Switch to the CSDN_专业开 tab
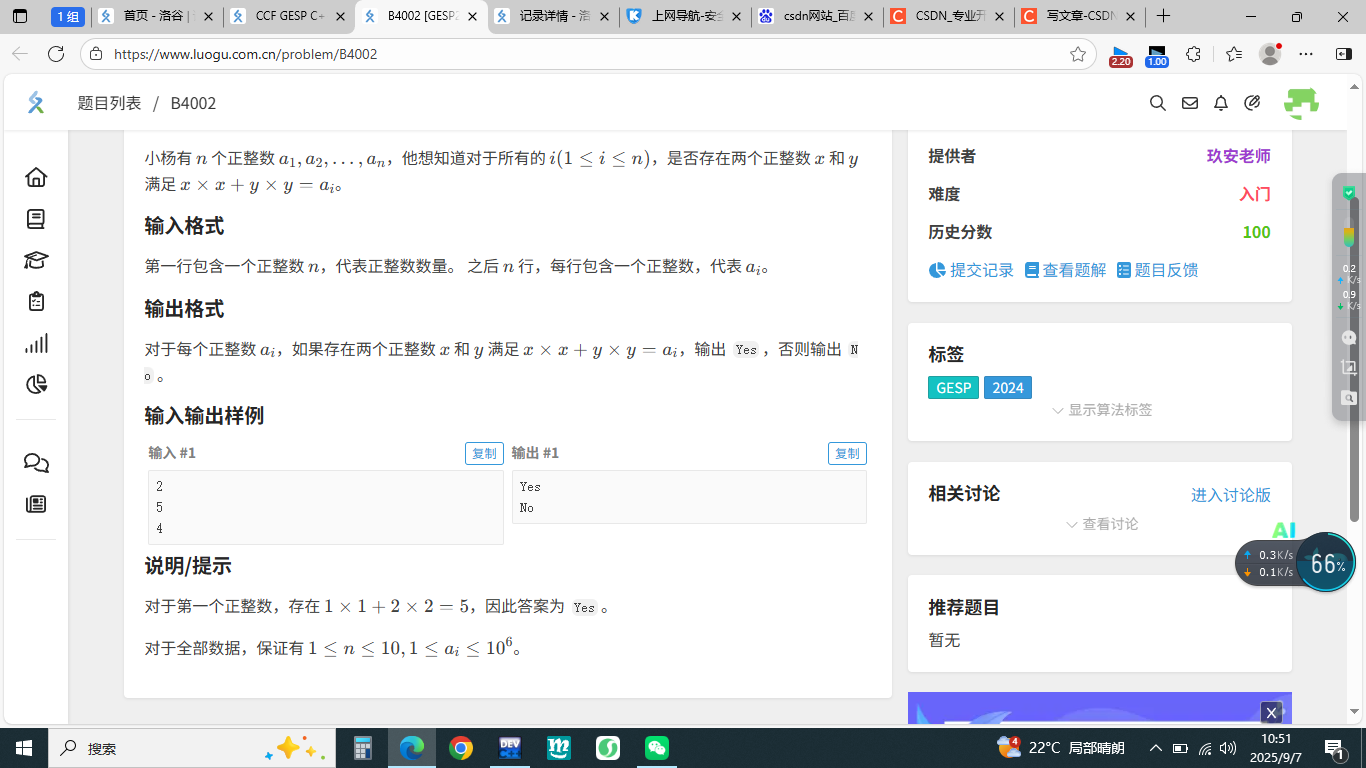1366x768 pixels. [949, 17]
